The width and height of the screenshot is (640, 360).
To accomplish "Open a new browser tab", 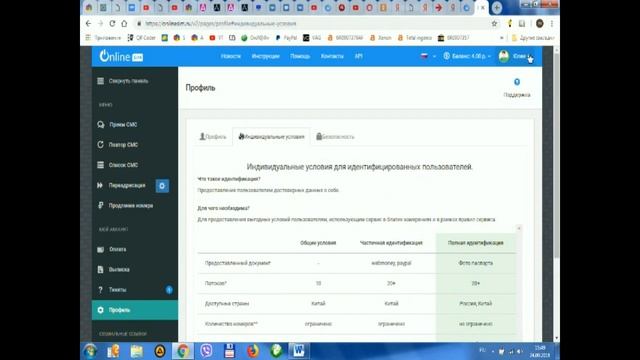I will click(496, 7).
